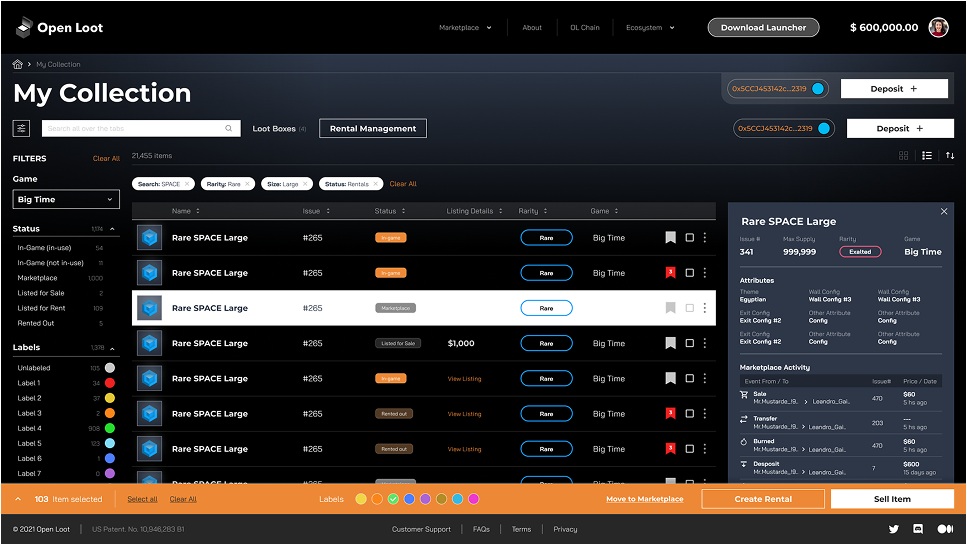Click the Create Rental button
Viewport: 967px width, 546px height.
coord(763,499)
